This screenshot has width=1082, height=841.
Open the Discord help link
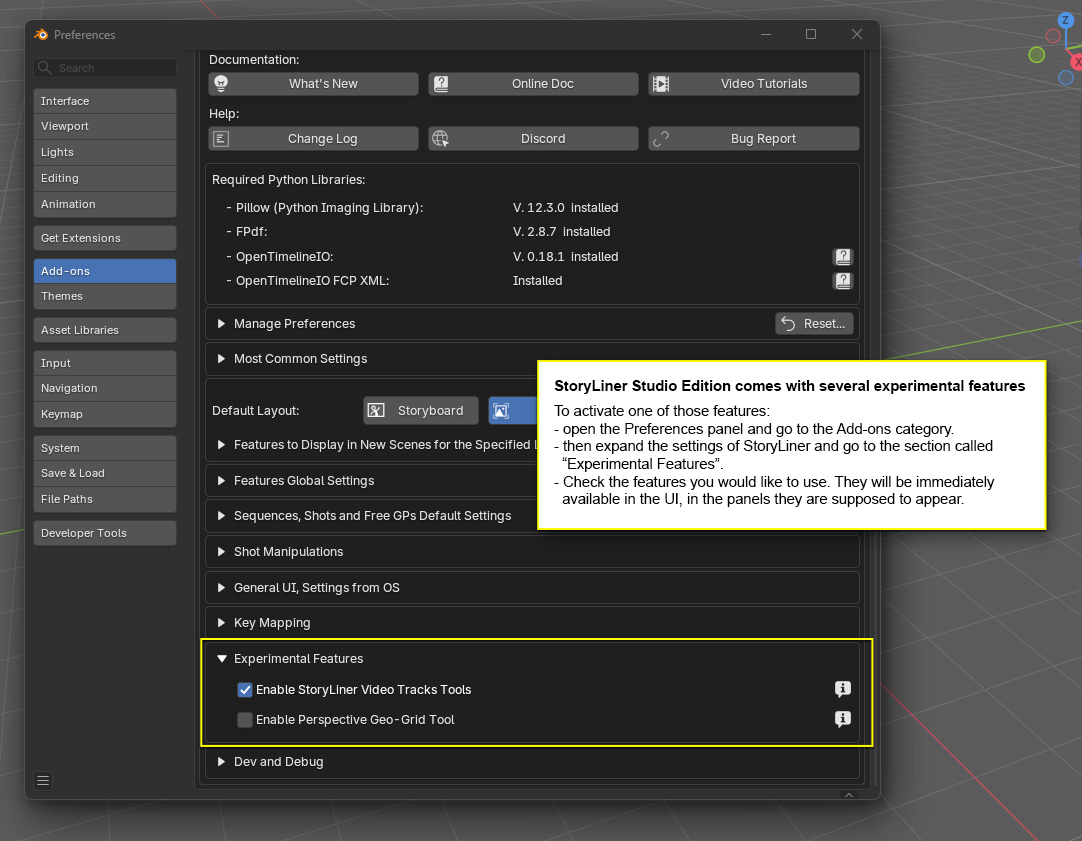coord(533,139)
